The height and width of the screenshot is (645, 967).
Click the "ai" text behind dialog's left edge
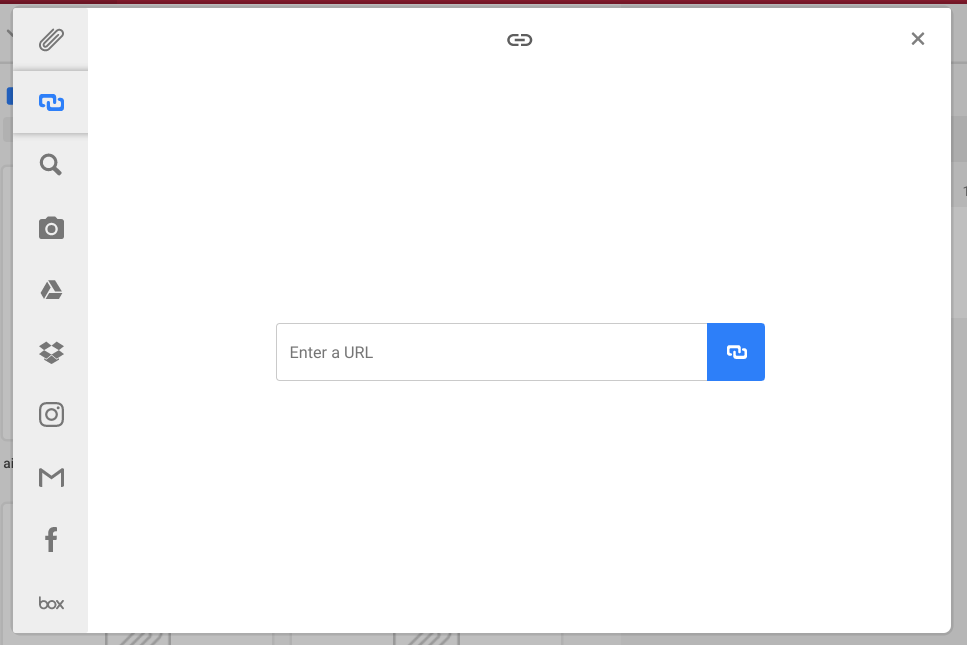click(x=8, y=464)
